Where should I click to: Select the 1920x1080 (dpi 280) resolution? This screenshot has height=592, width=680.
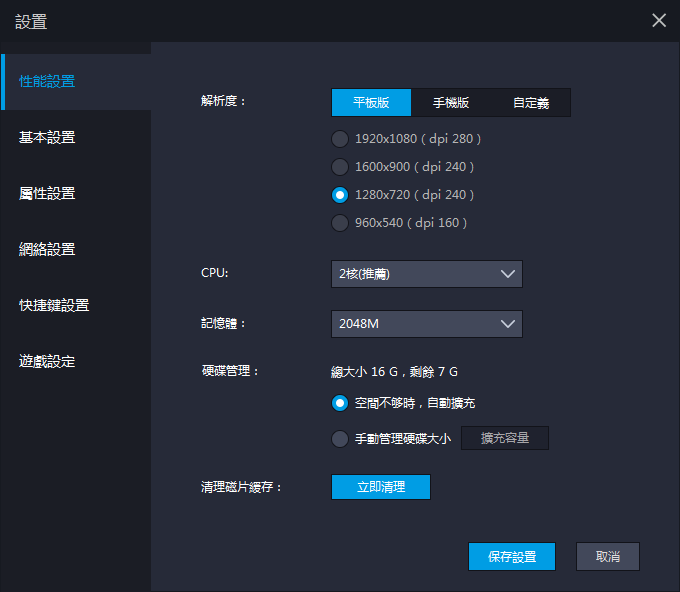pos(340,139)
